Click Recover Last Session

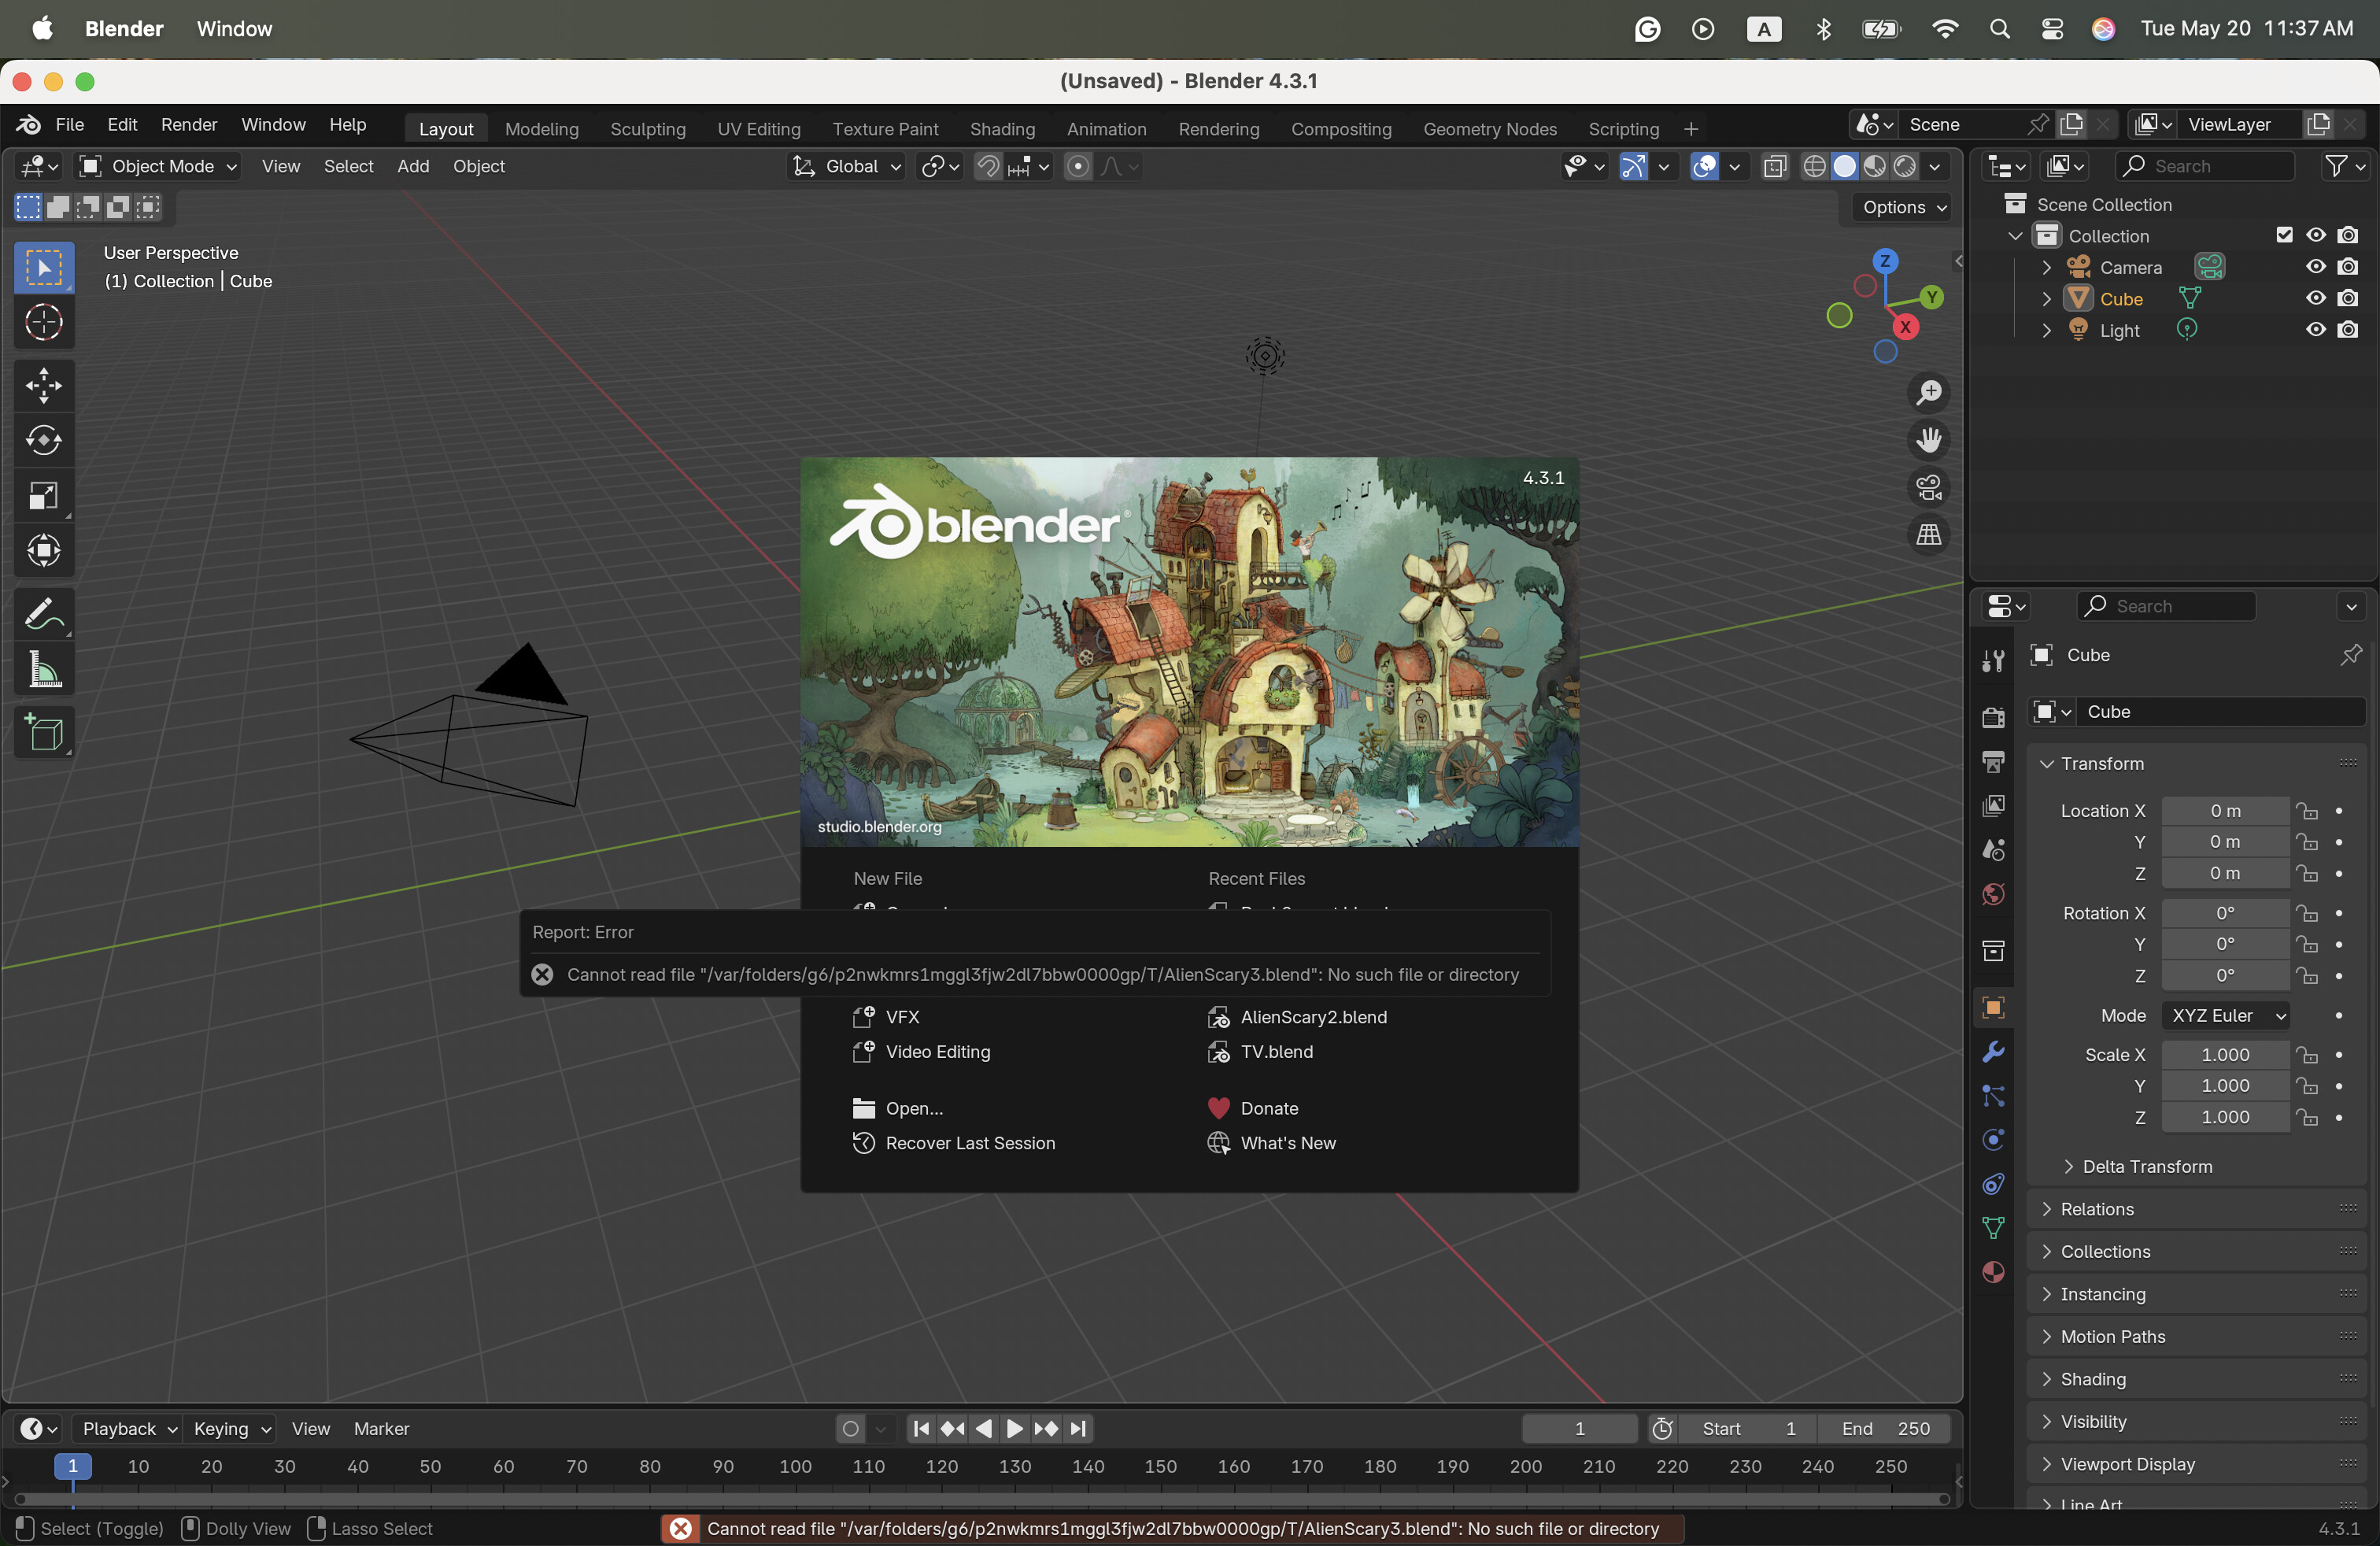(x=969, y=1143)
